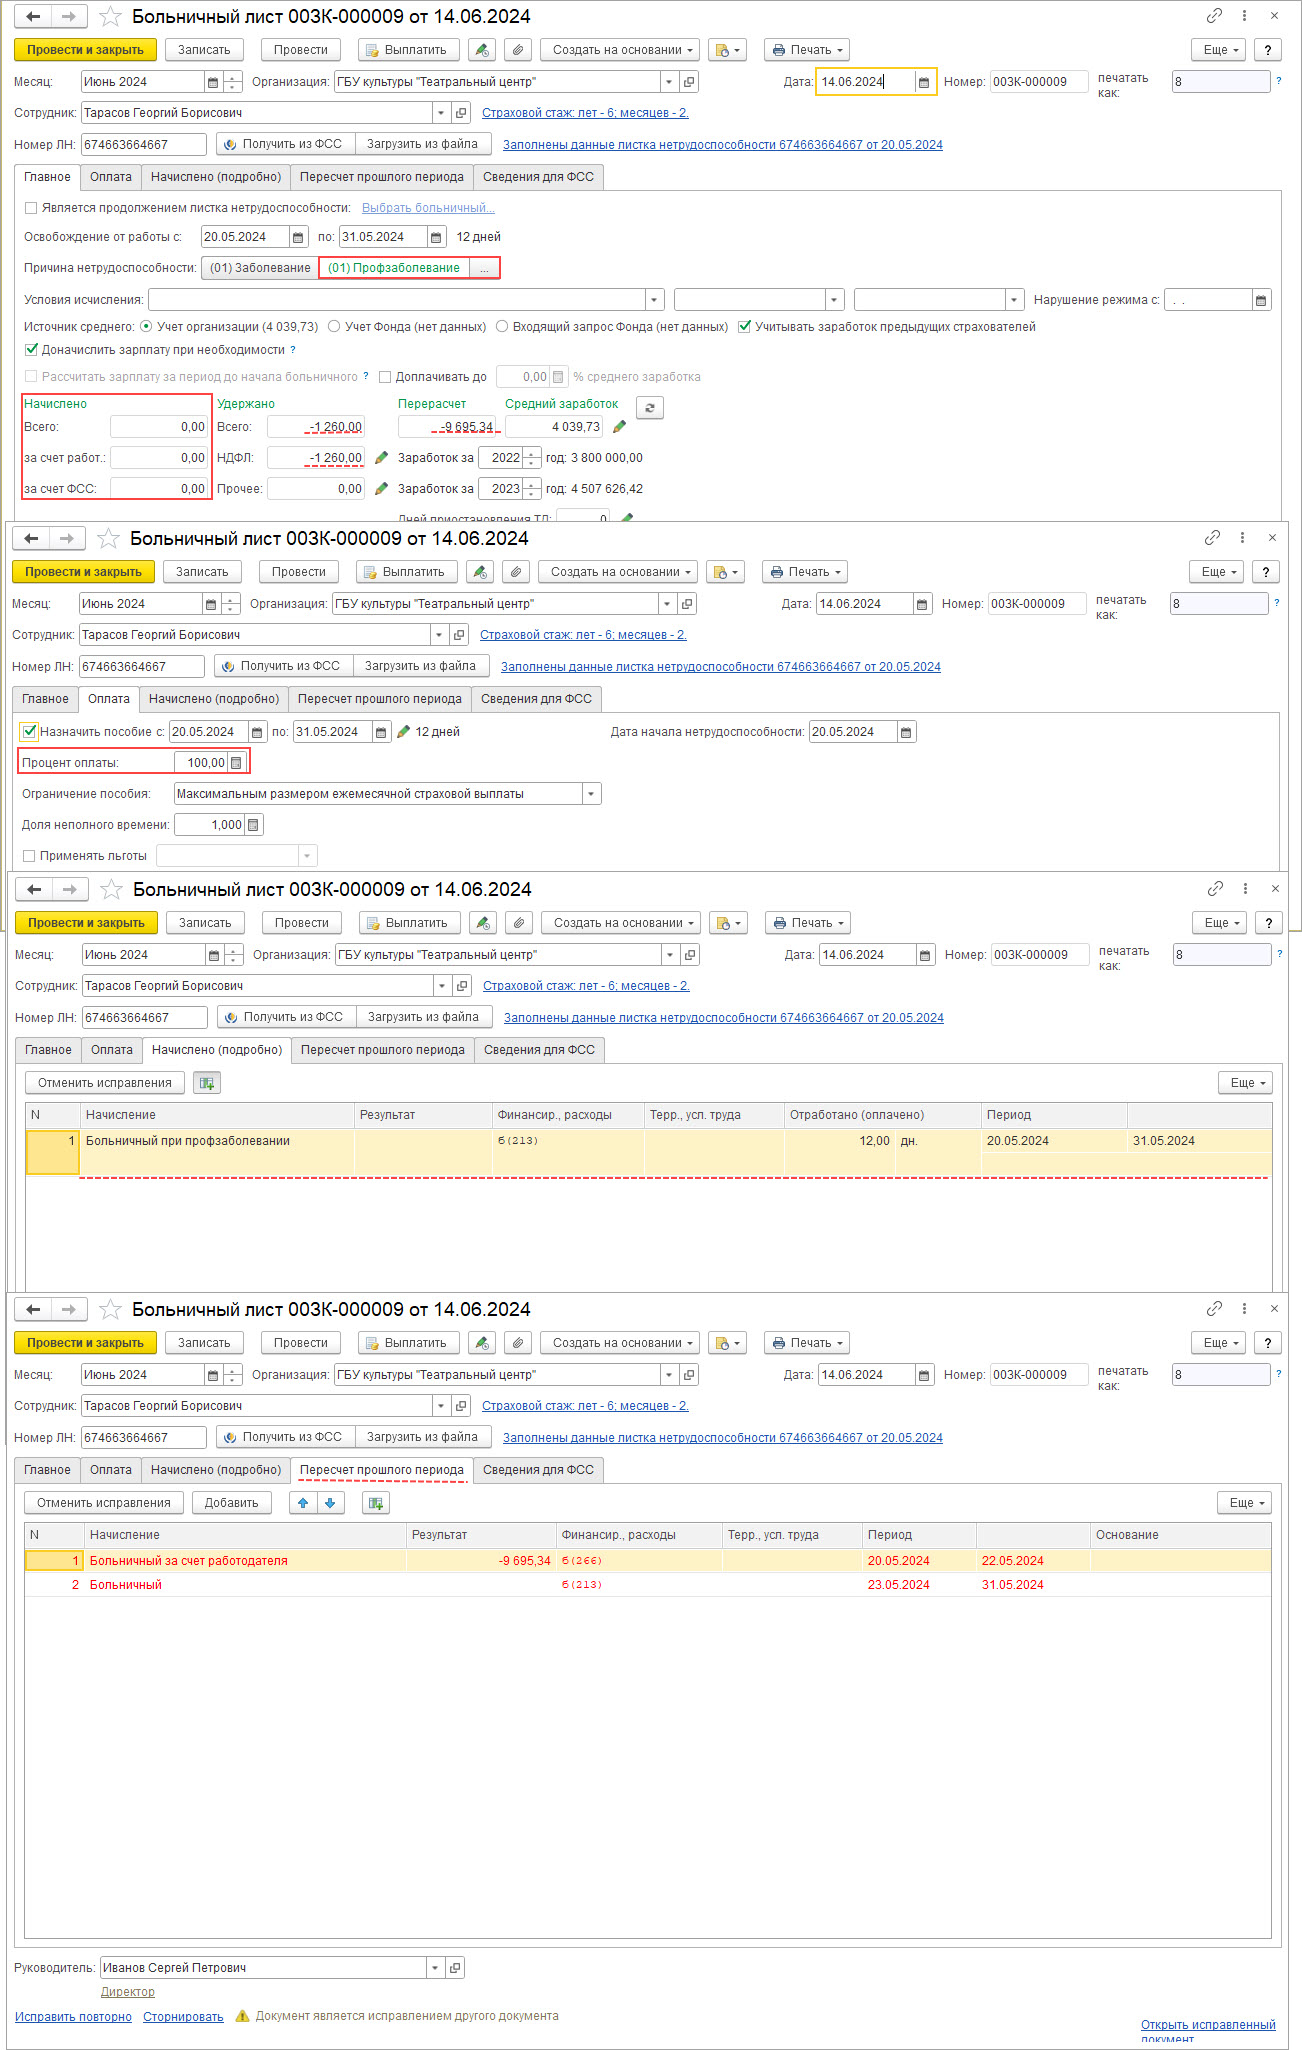Select the table row Больничный при профзаболевании

coord(648,1151)
